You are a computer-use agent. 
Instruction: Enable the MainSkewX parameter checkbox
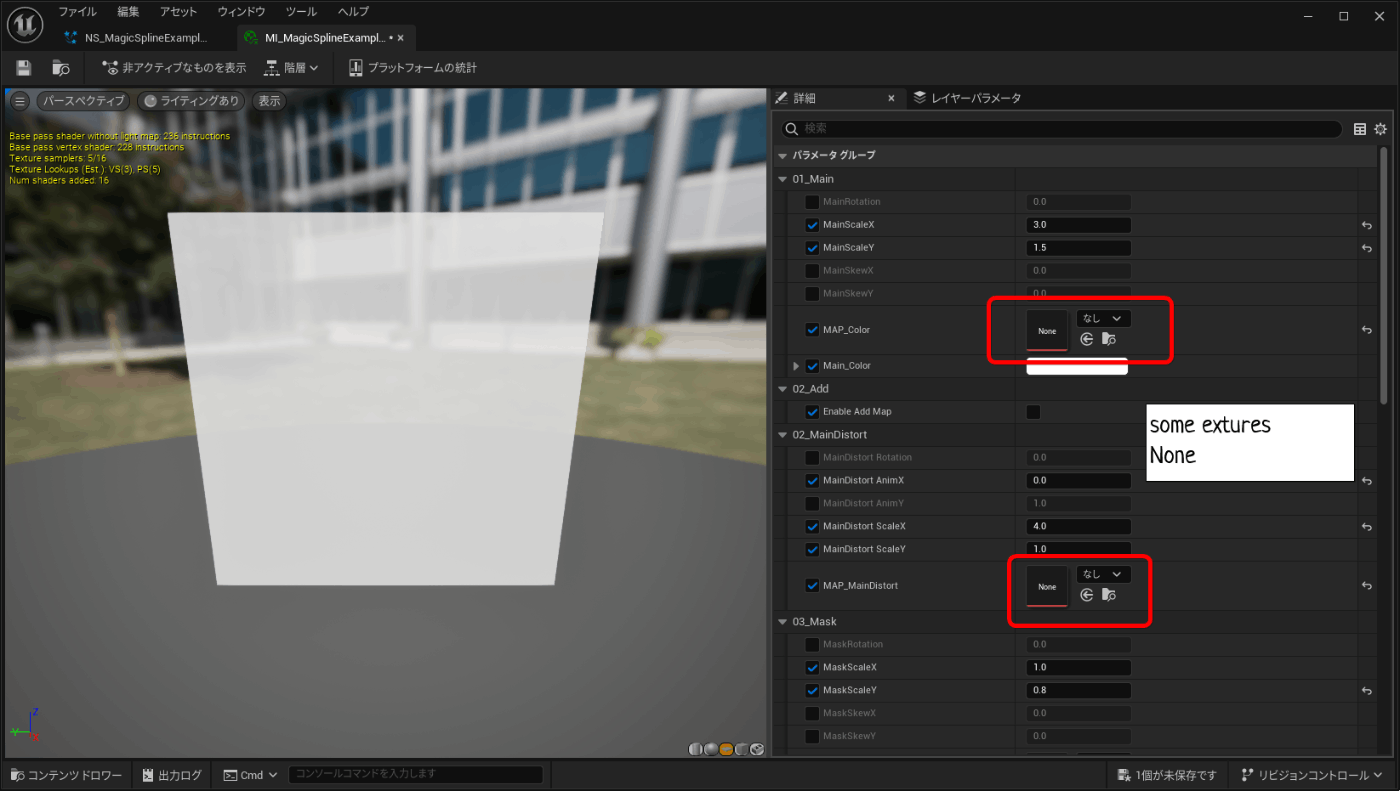[812, 271]
